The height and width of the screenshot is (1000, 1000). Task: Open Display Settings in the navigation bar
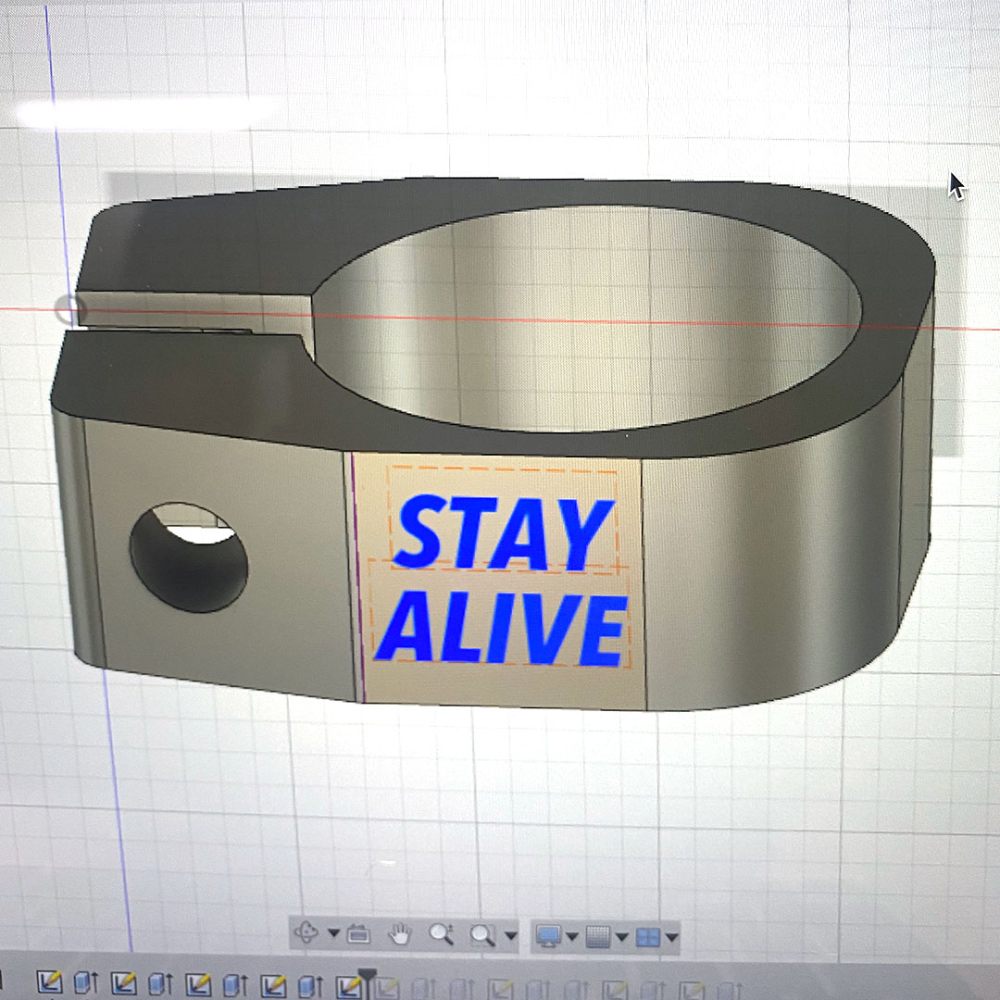tap(548, 934)
